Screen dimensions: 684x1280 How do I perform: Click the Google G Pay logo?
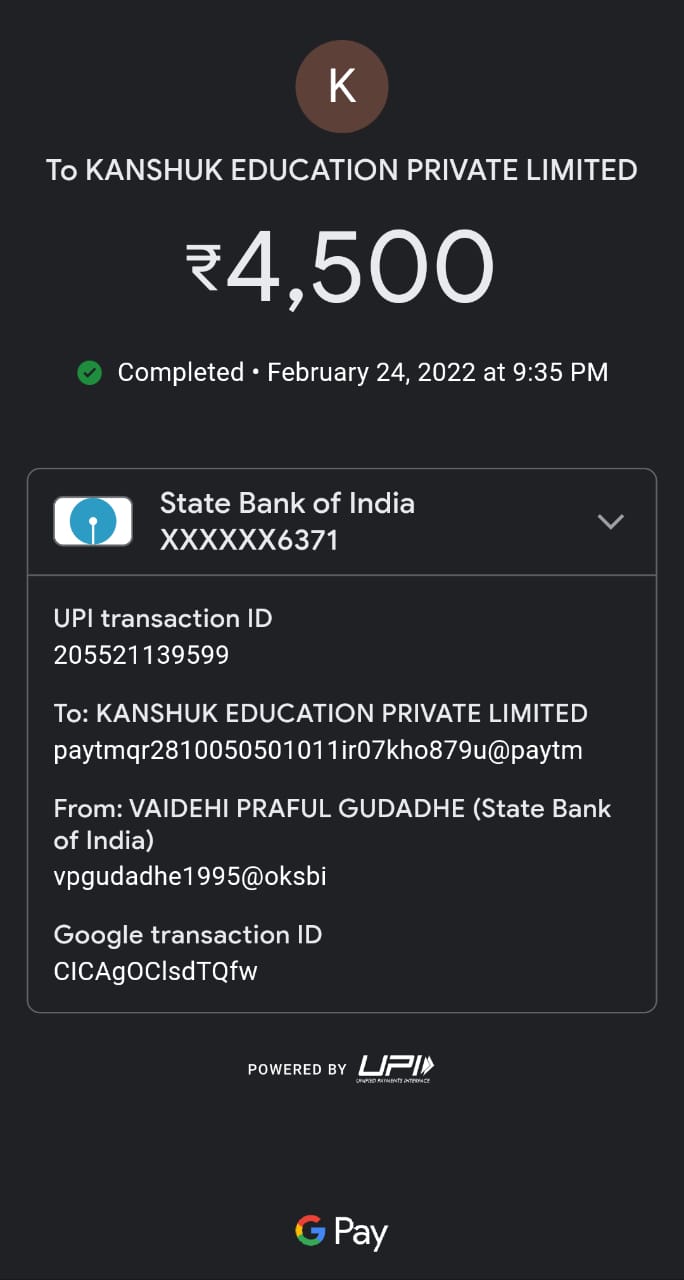(x=342, y=1232)
